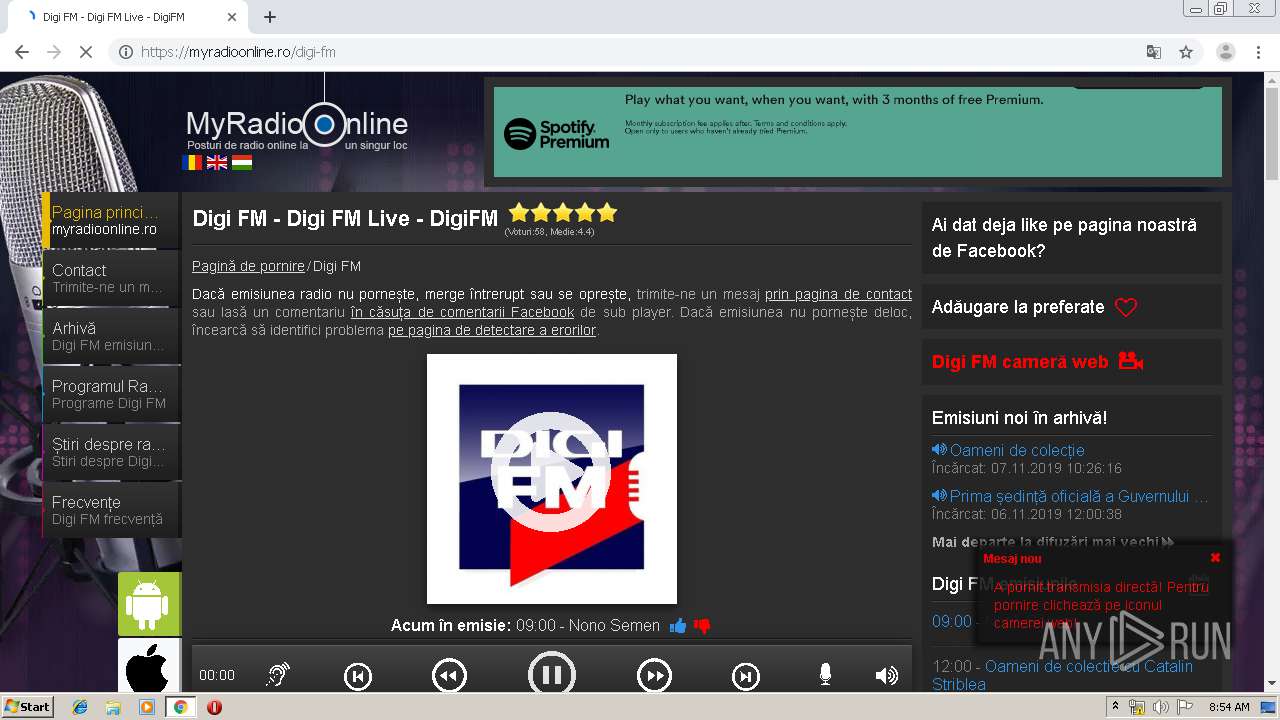1280x720 pixels.
Task: Click the MyRadioOnline site logo
Action: (297, 125)
